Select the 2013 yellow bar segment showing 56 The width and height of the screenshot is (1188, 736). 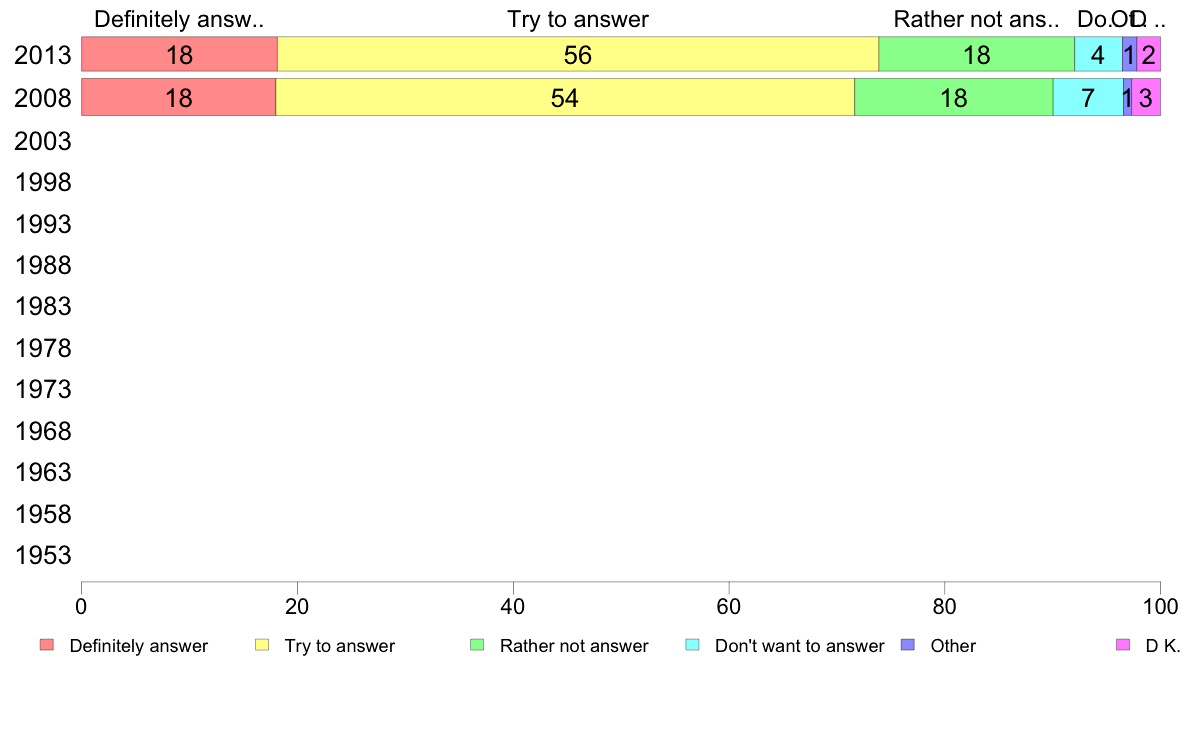point(578,55)
